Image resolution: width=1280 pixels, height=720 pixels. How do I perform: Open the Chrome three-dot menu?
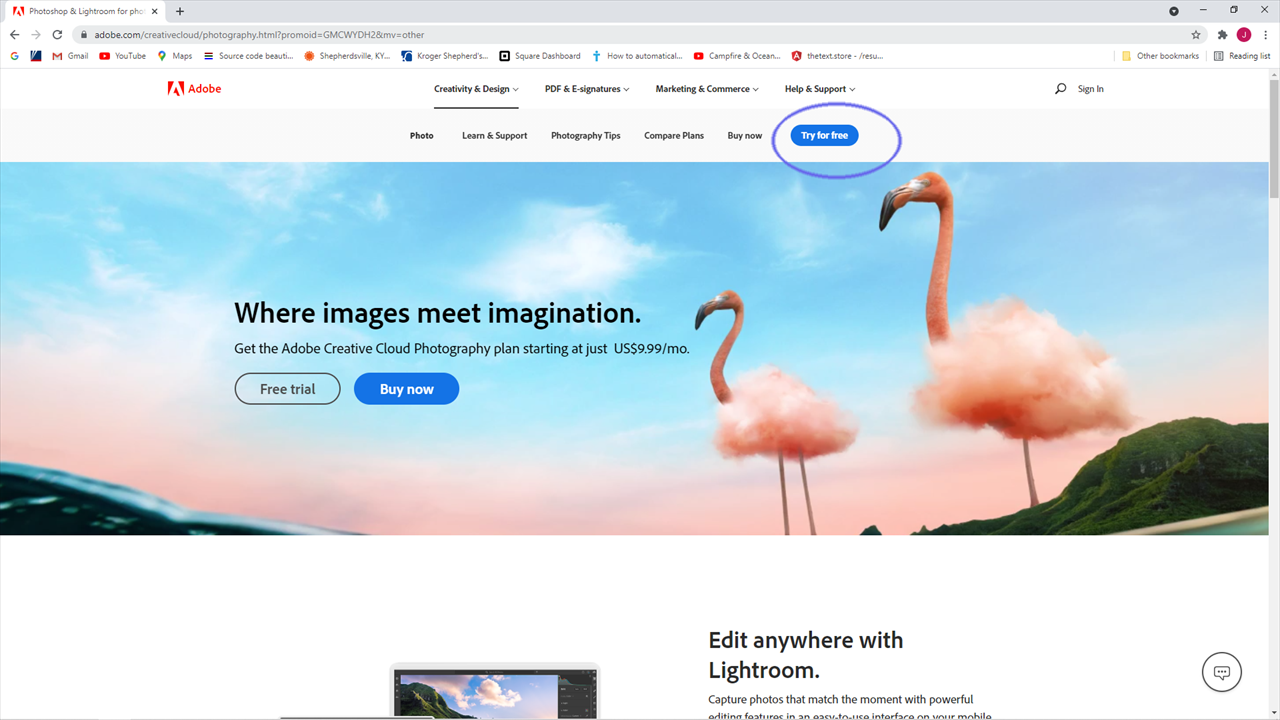[x=1266, y=34]
